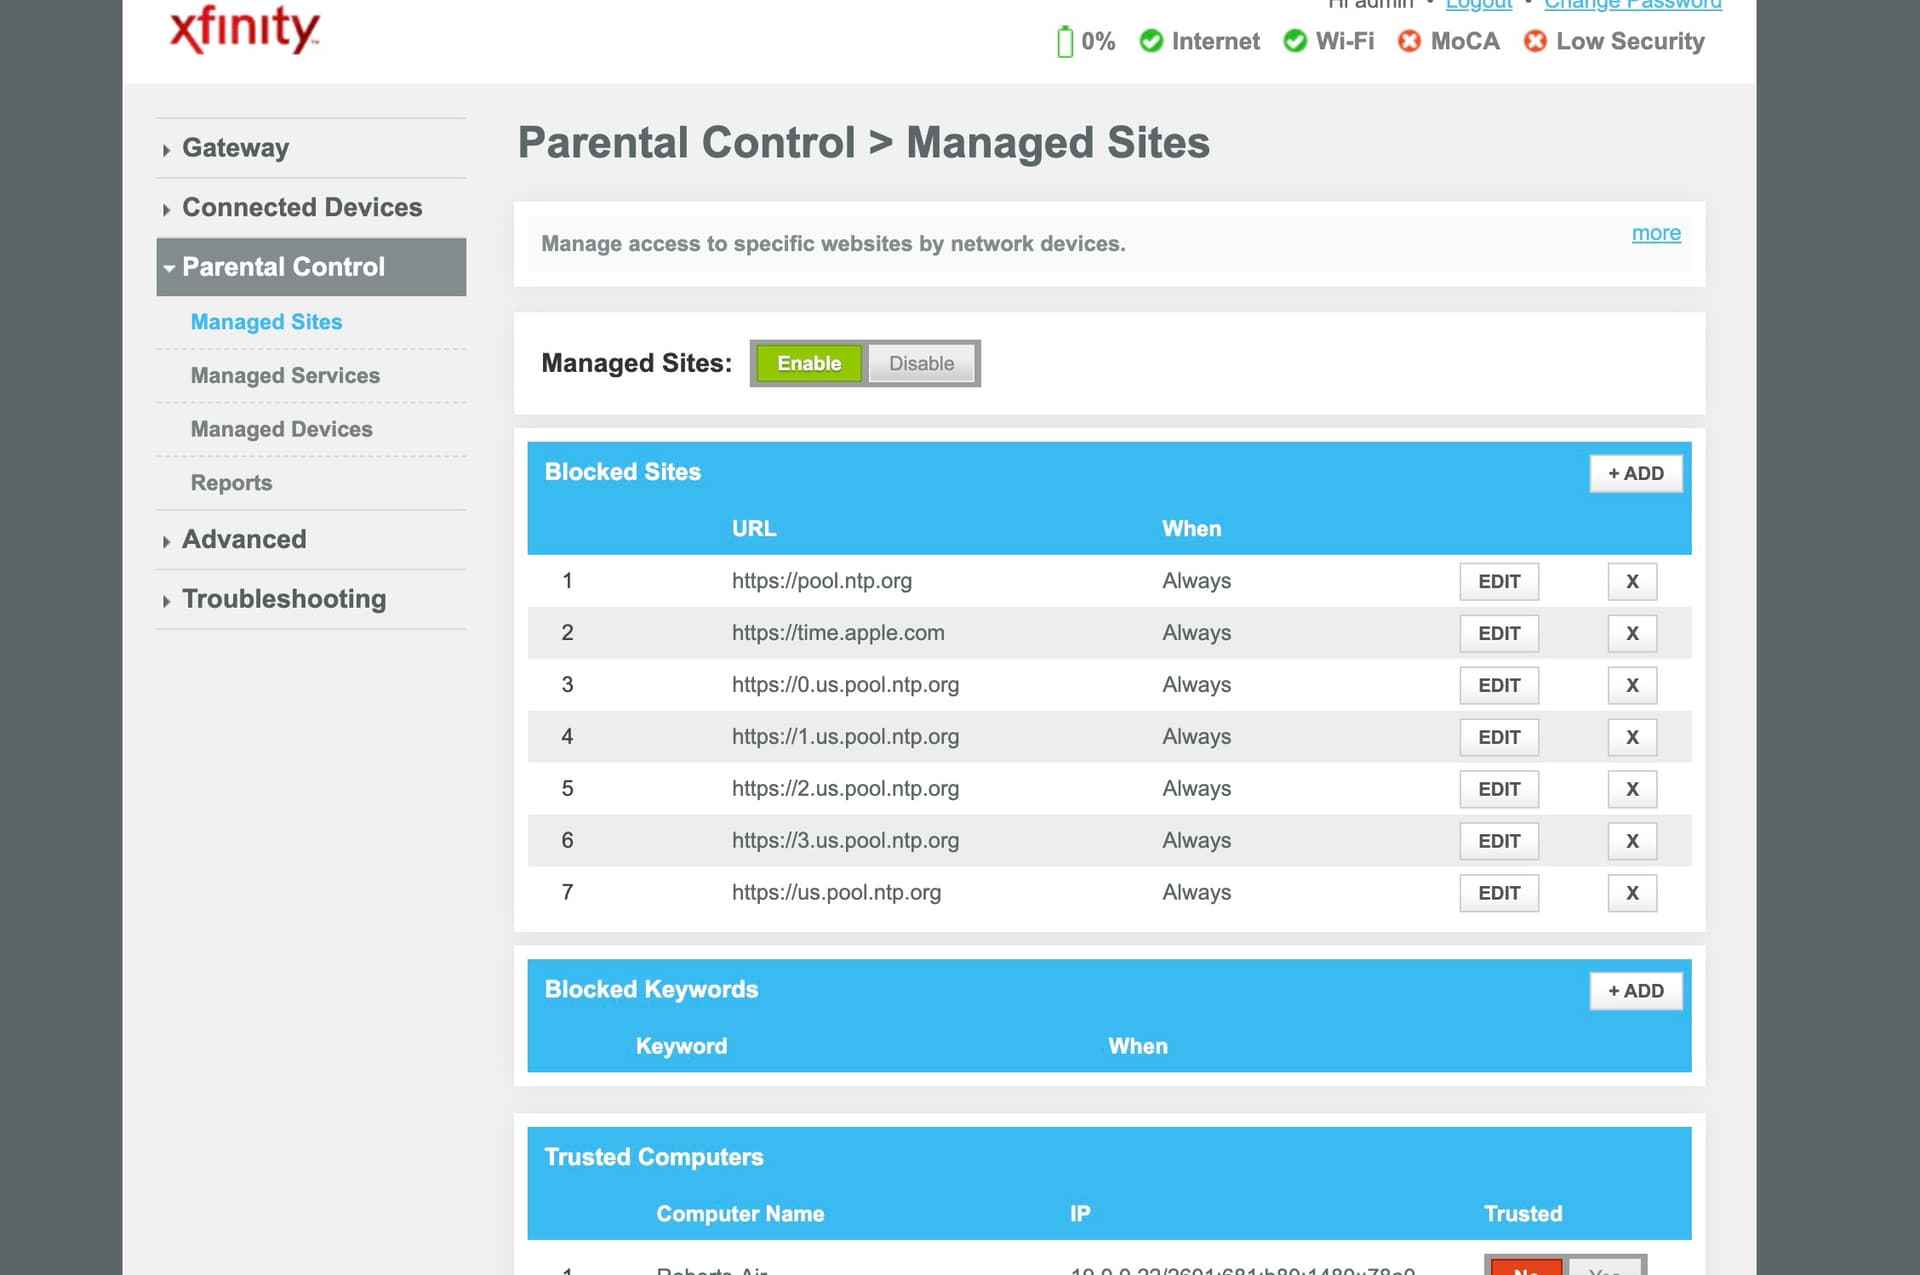The image size is (1920, 1275).
Task: Click the Change Password link
Action: pyautogui.click(x=1632, y=5)
